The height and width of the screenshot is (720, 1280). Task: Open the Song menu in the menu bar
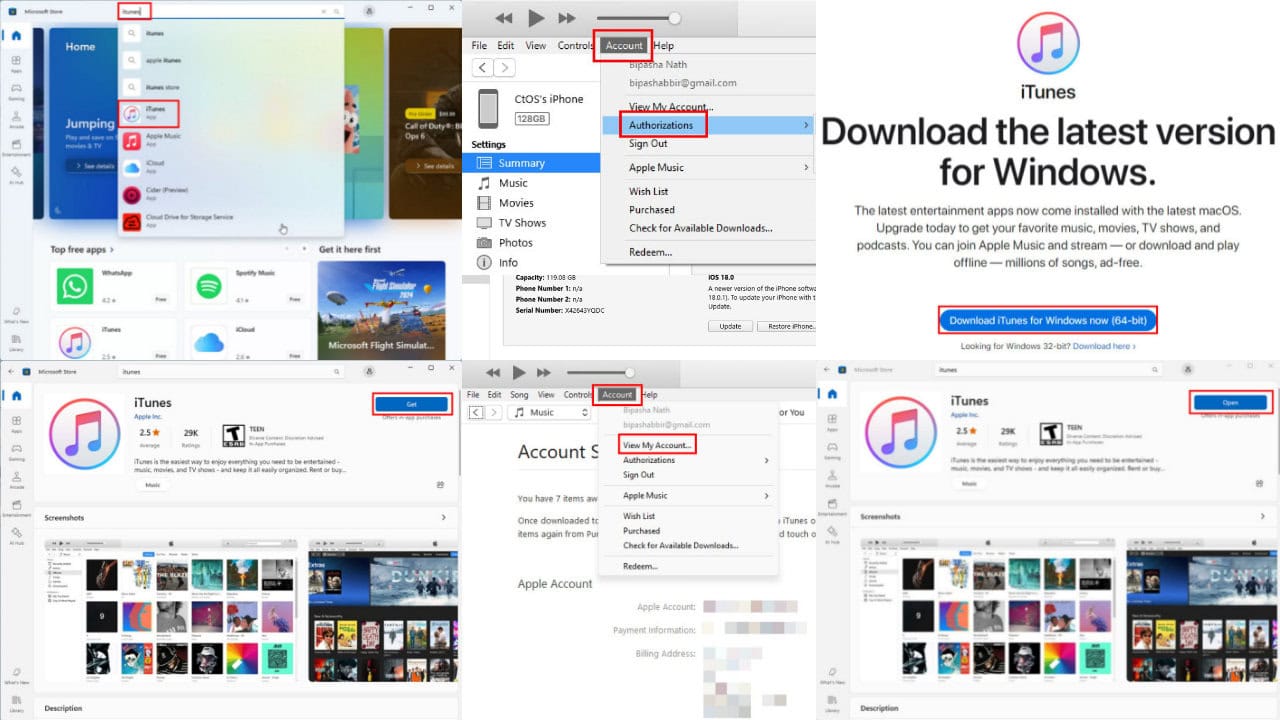coord(519,395)
